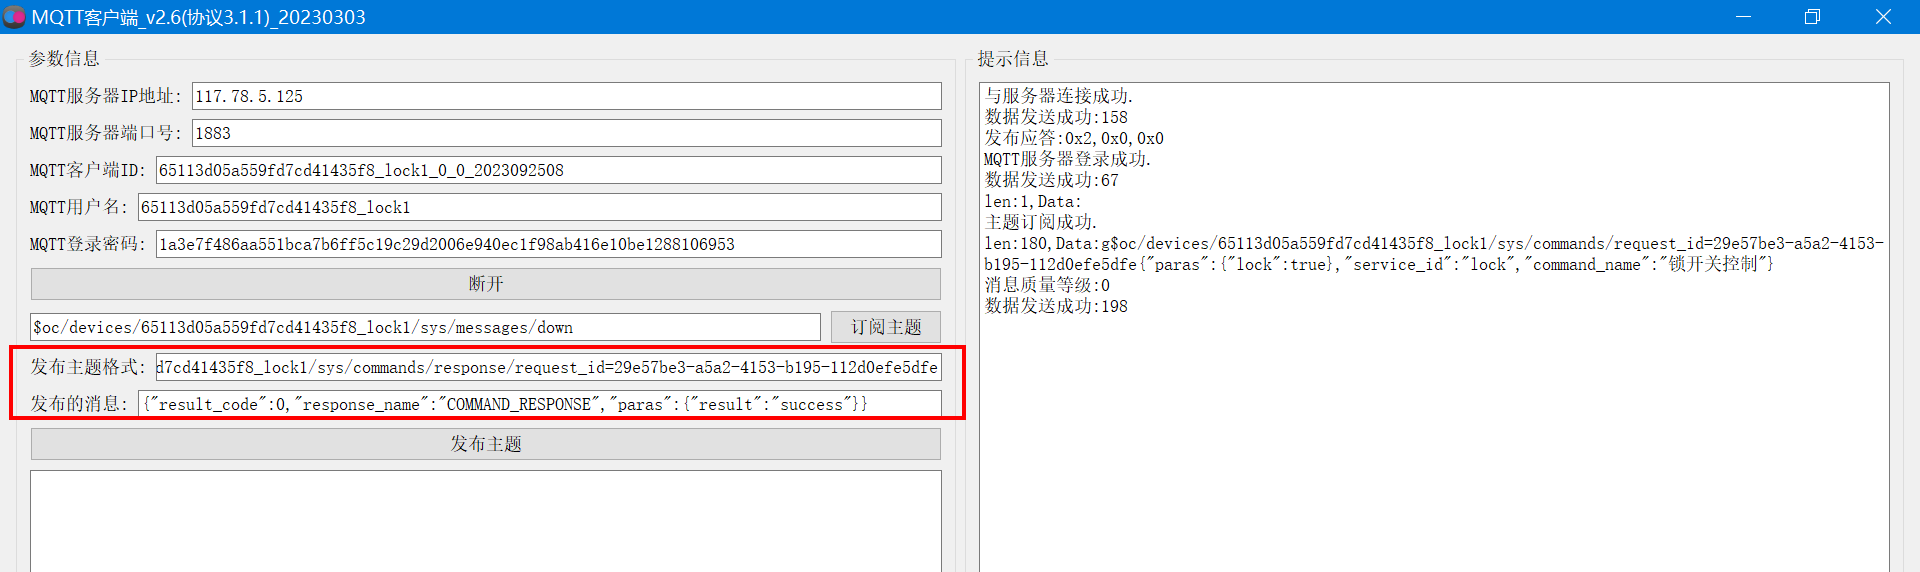Viewport: 1920px width, 572px height.
Task: Minimize the MQTT client window
Action: 1743,17
